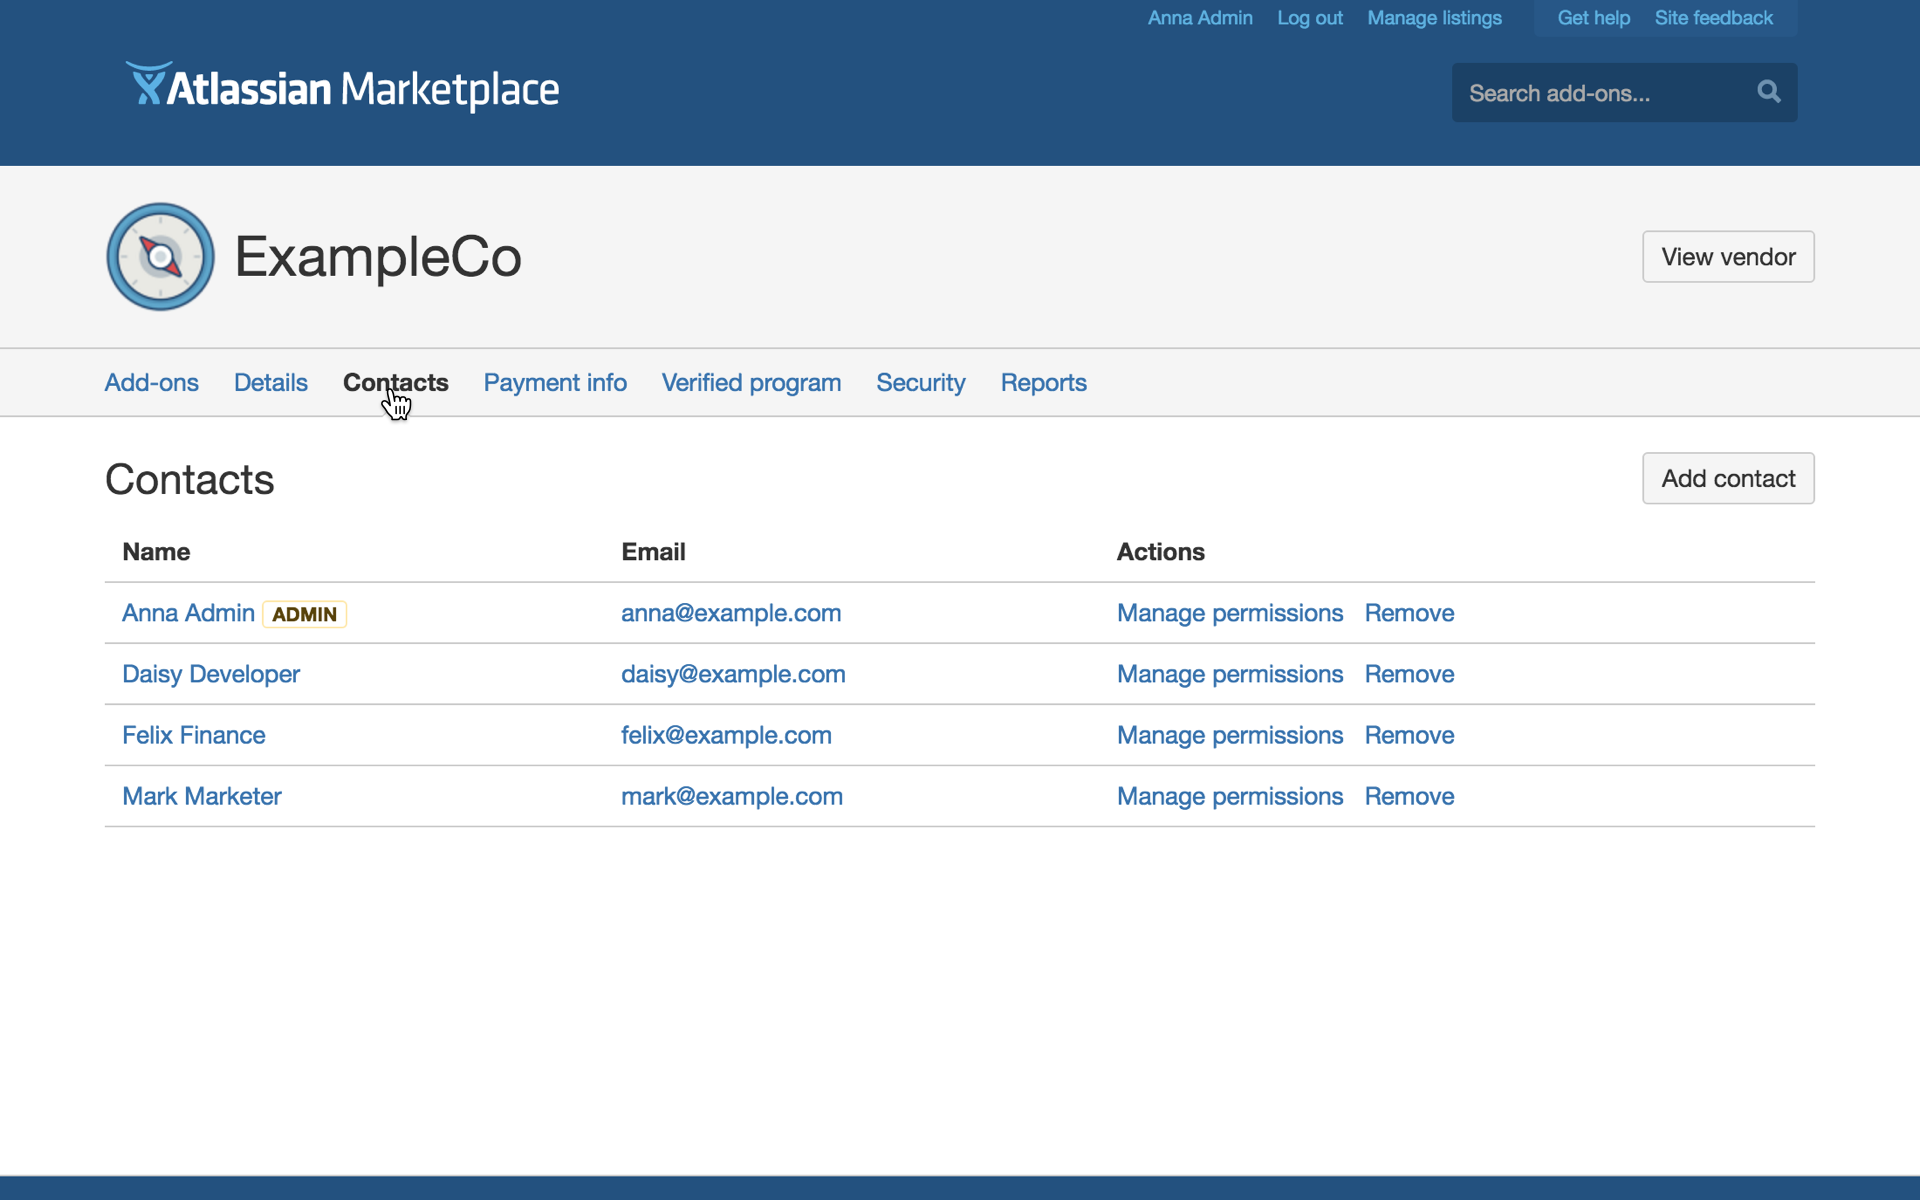Open the Add-ons tab
The height and width of the screenshot is (1200, 1920).
(151, 382)
